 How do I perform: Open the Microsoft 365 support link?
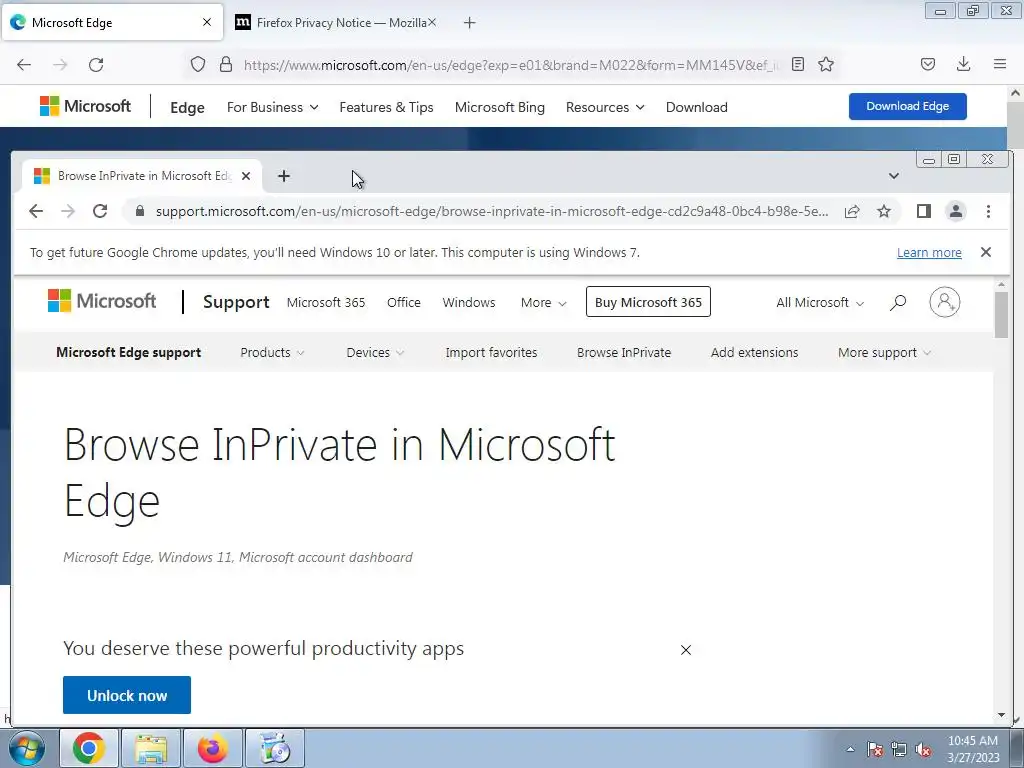(x=326, y=302)
